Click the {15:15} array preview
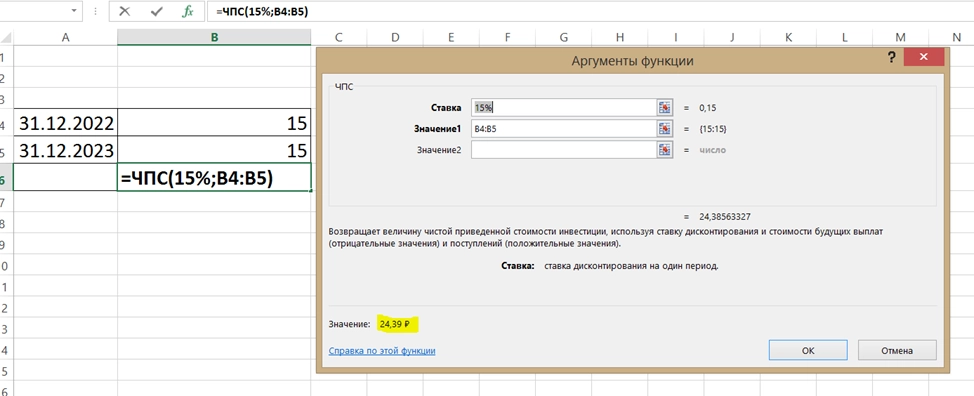This screenshot has width=974, height=396. coord(712,128)
